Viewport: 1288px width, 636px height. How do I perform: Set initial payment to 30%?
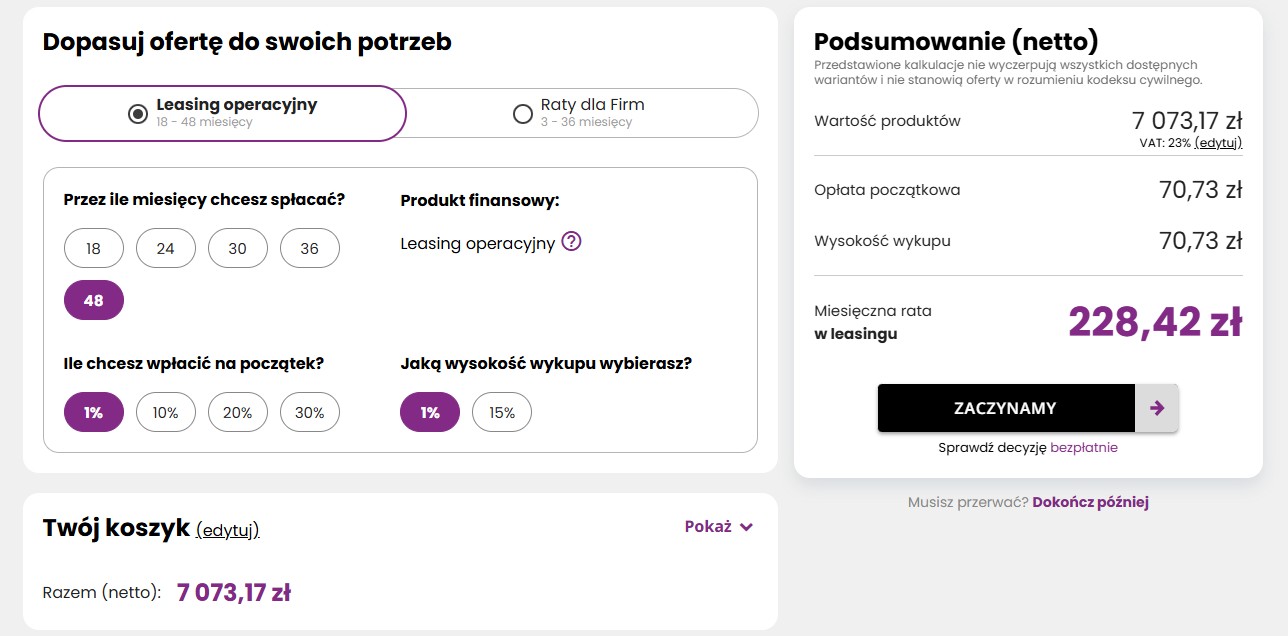click(x=310, y=412)
